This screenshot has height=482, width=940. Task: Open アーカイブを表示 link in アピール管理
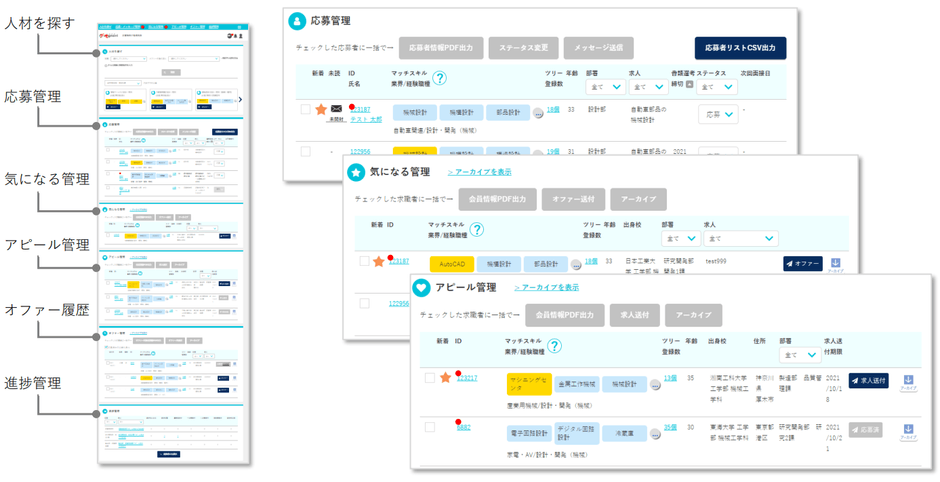pos(546,287)
